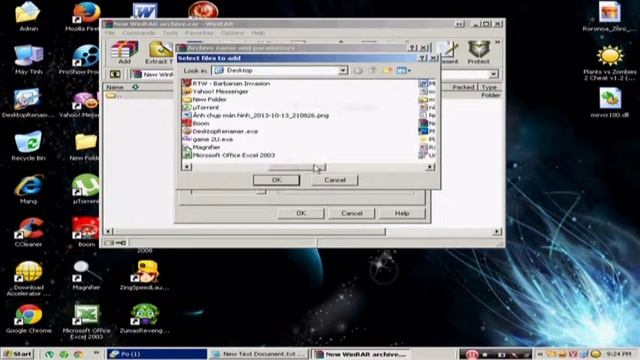Open Google Chrome desktop shortcut
The width and height of the screenshot is (640, 360).
[x=29, y=319]
